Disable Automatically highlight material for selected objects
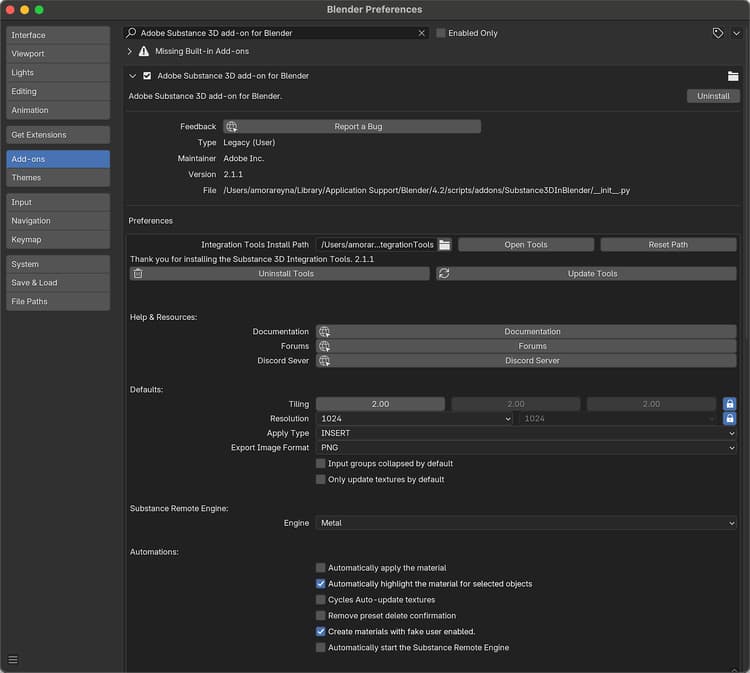This screenshot has width=750, height=673. (320, 584)
